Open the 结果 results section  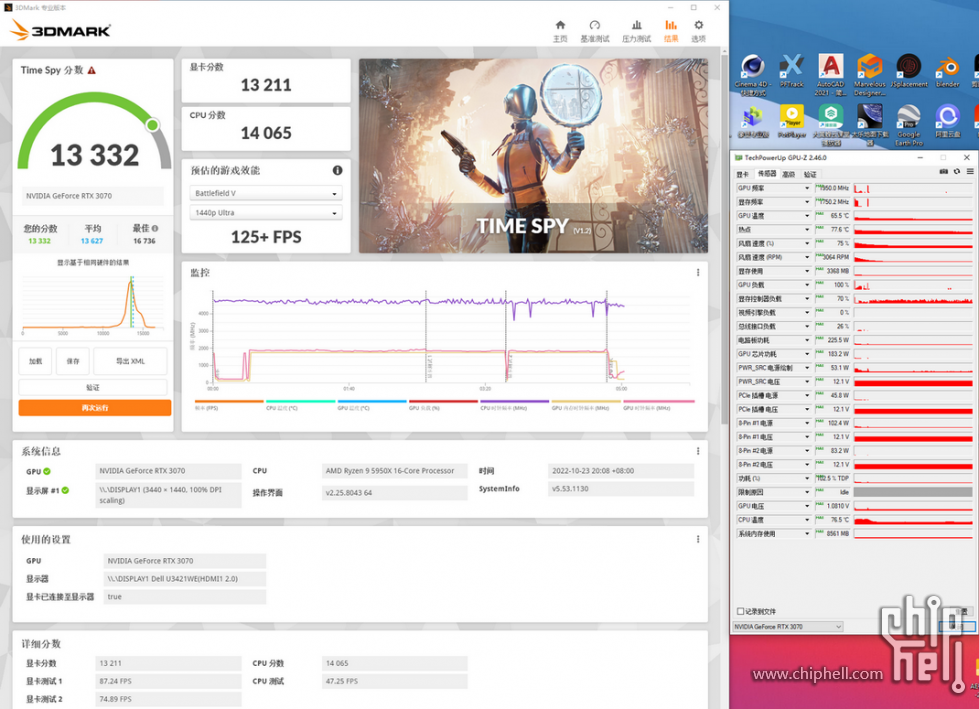(x=671, y=31)
